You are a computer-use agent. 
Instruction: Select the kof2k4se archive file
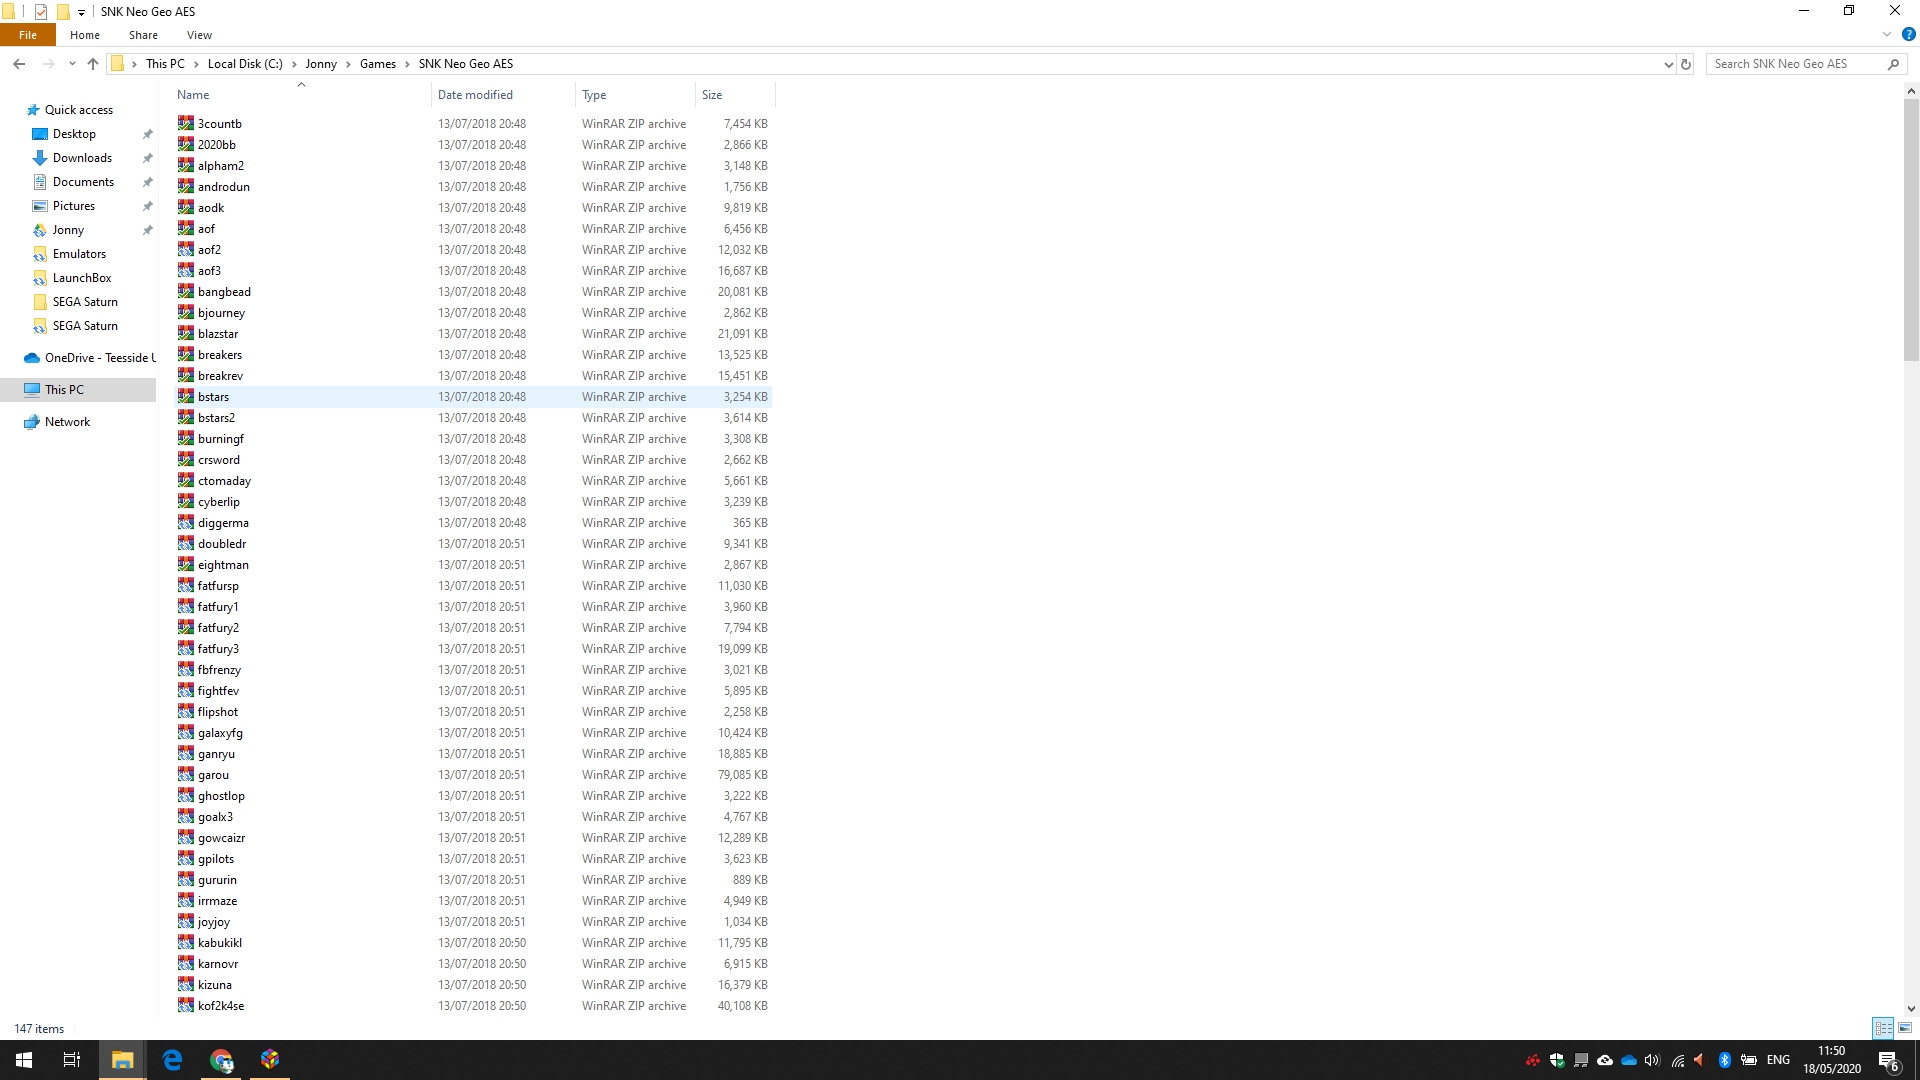tap(473, 1006)
